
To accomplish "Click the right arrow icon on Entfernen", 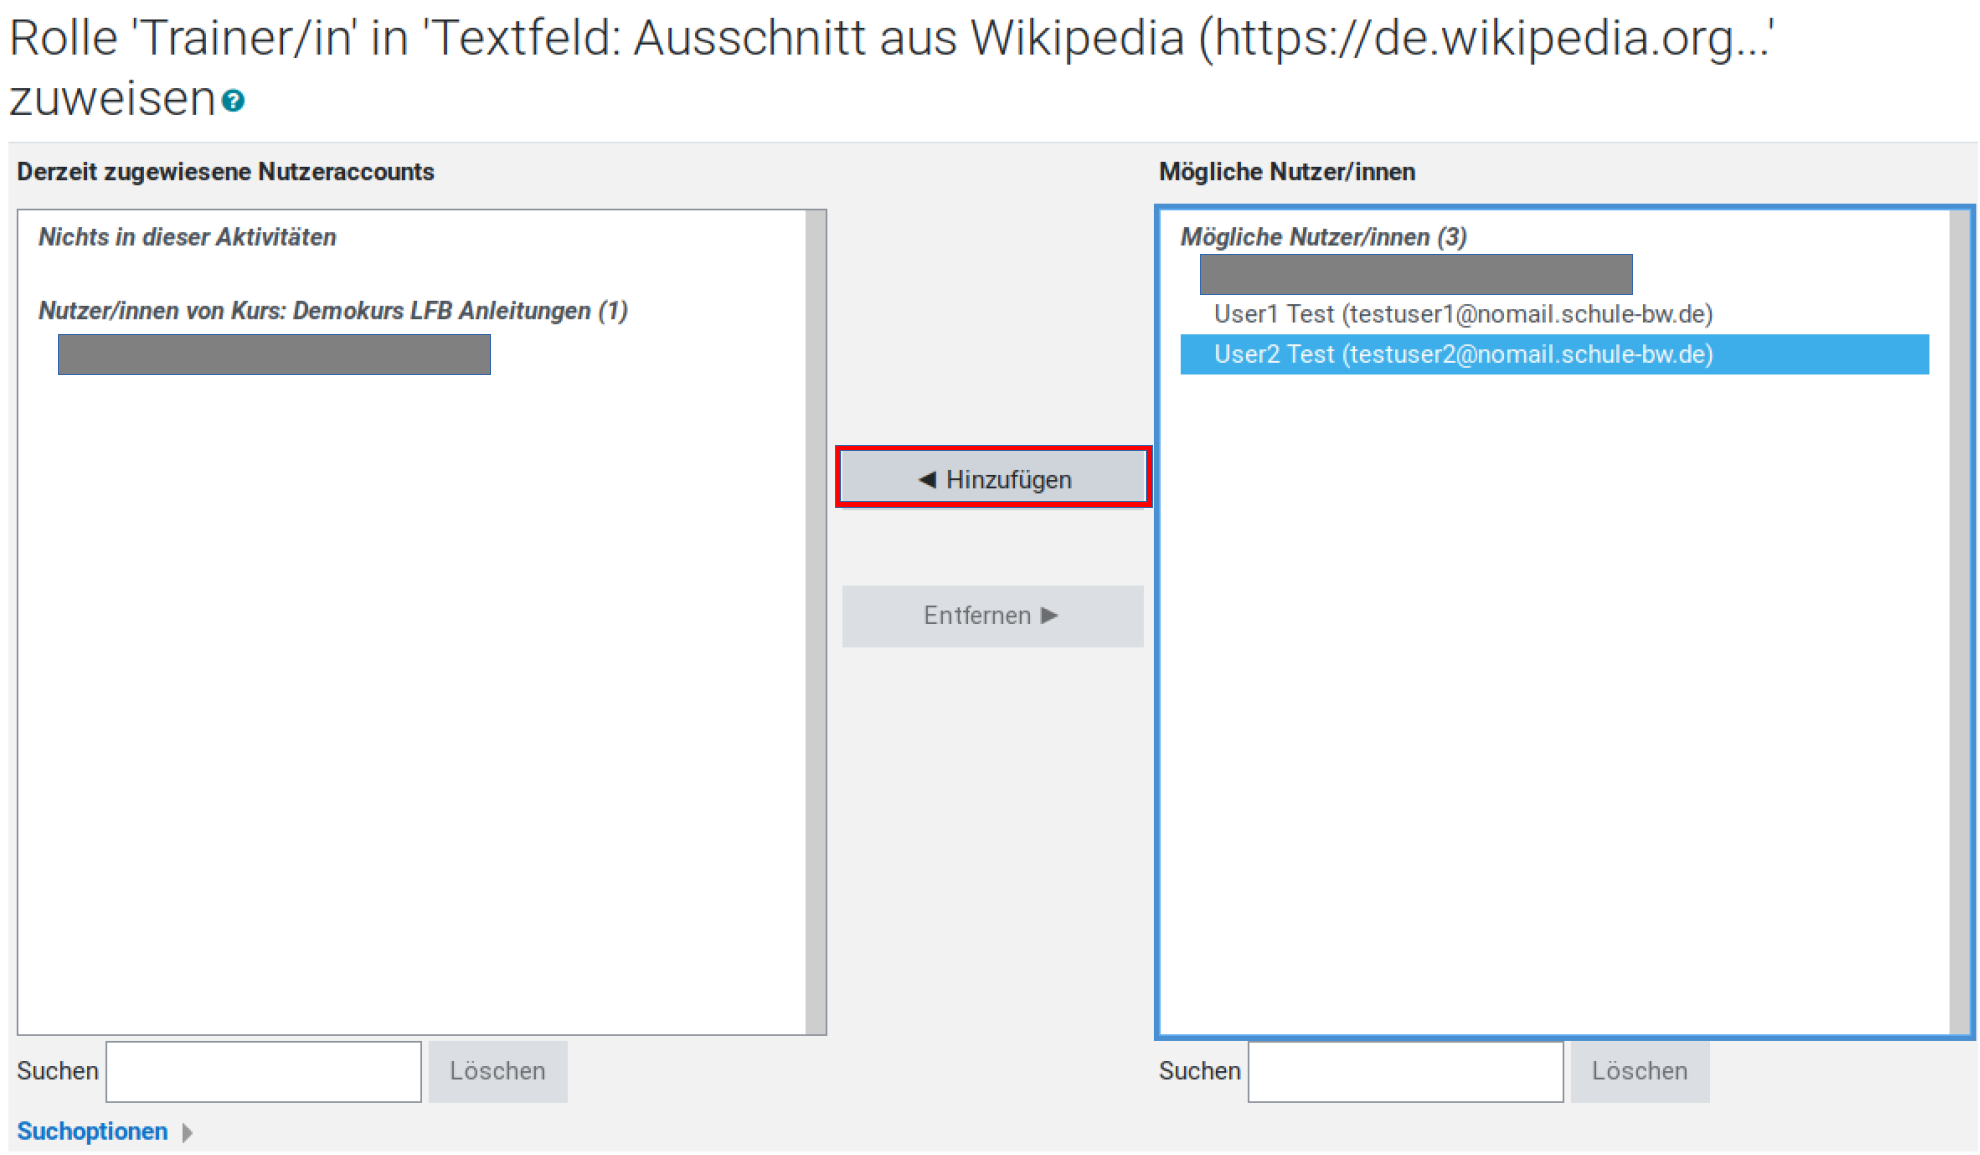I will point(1049,615).
